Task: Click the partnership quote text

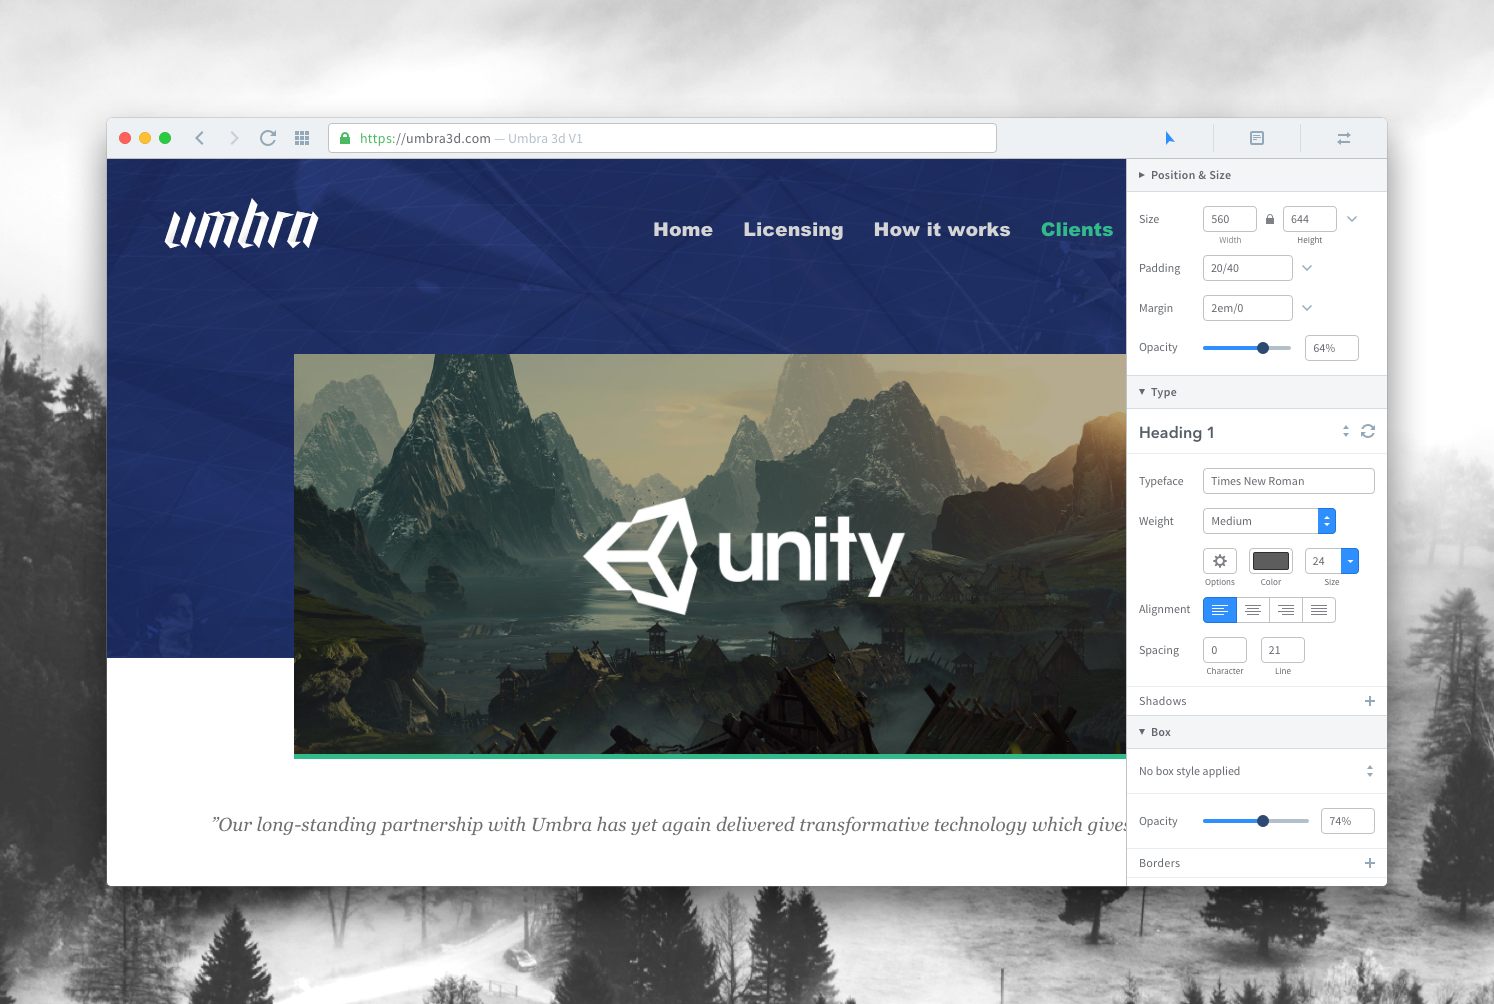Action: (x=669, y=825)
